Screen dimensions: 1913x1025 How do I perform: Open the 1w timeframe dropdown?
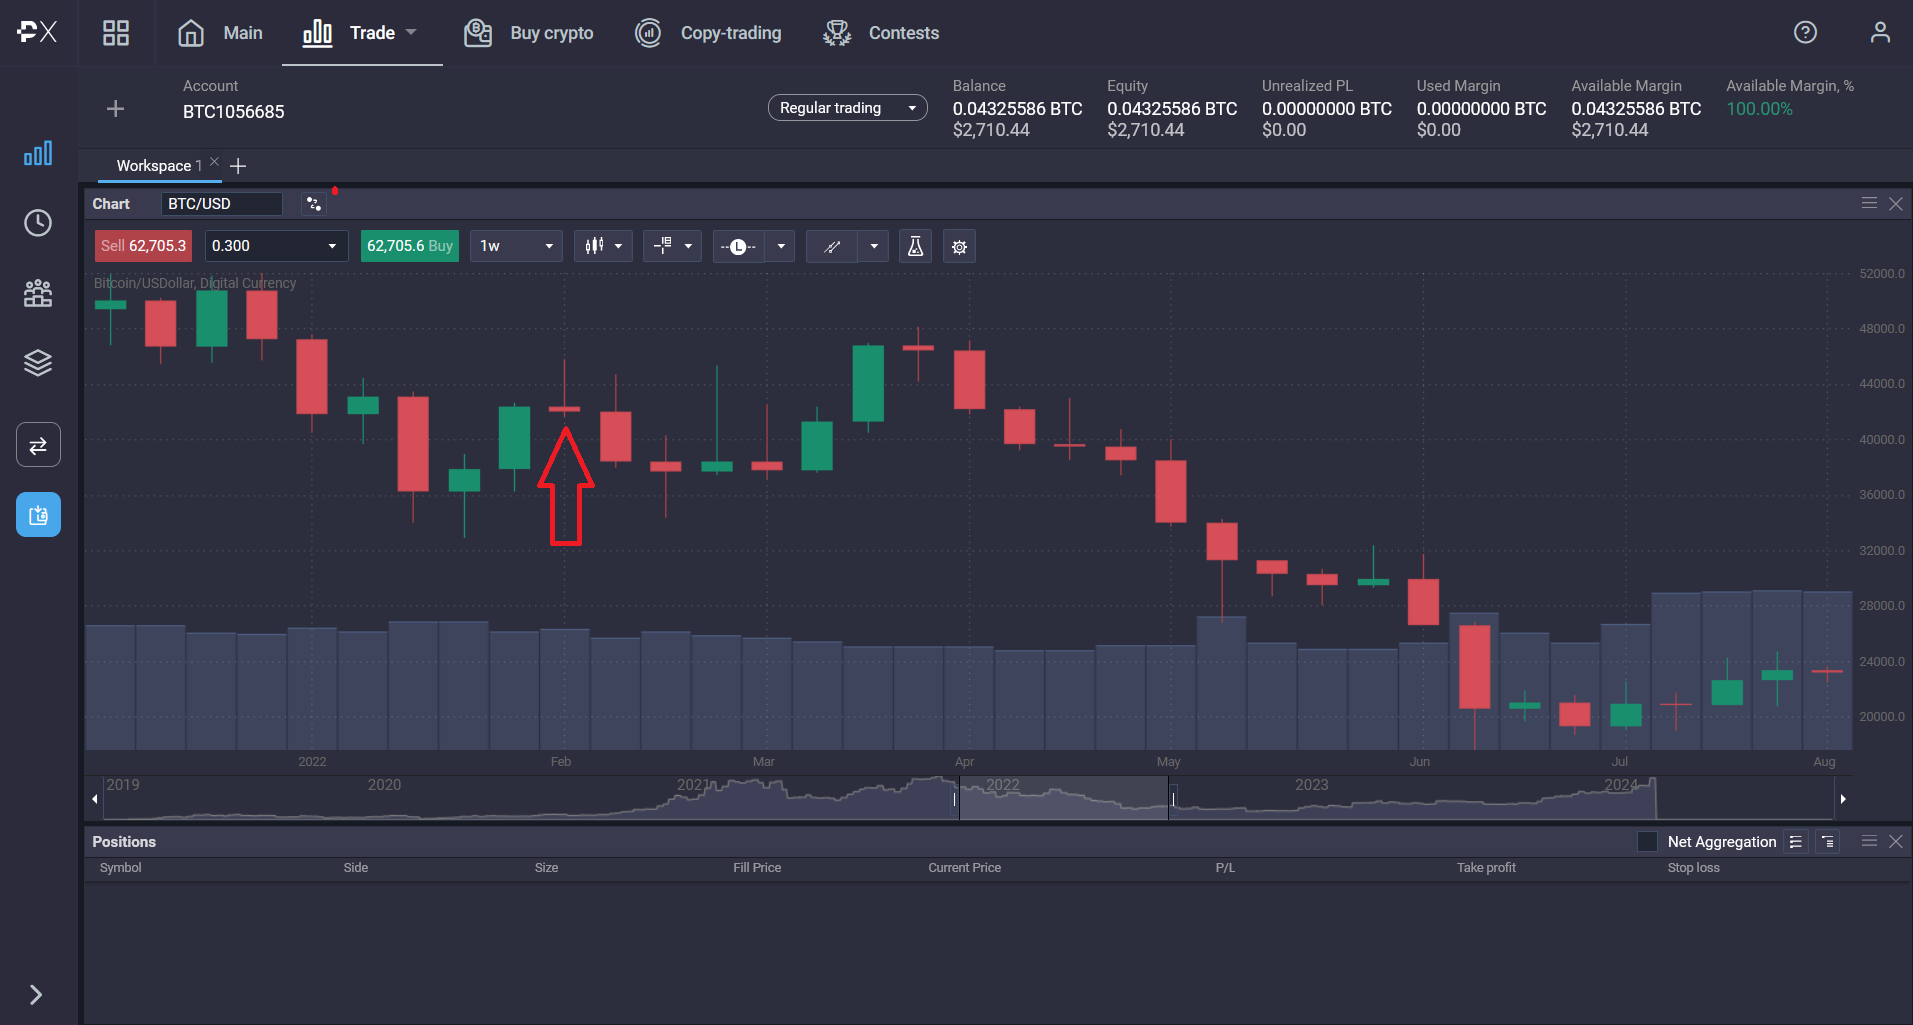pos(517,246)
